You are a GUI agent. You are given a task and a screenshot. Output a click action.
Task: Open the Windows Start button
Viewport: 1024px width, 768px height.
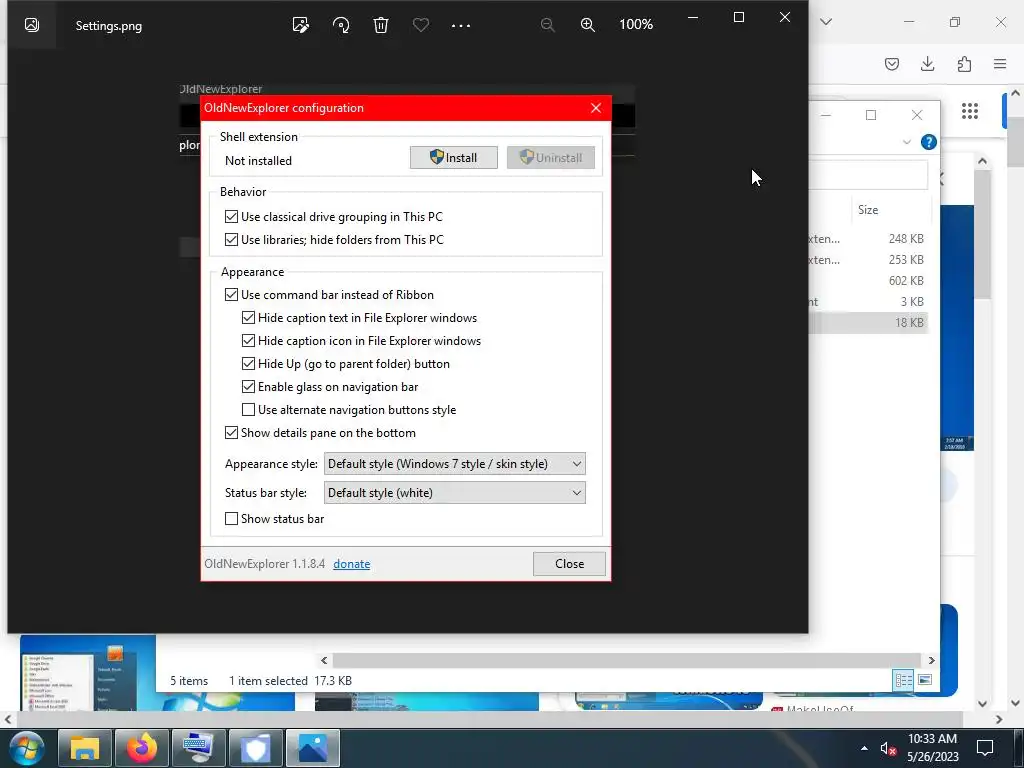[x=26, y=748]
